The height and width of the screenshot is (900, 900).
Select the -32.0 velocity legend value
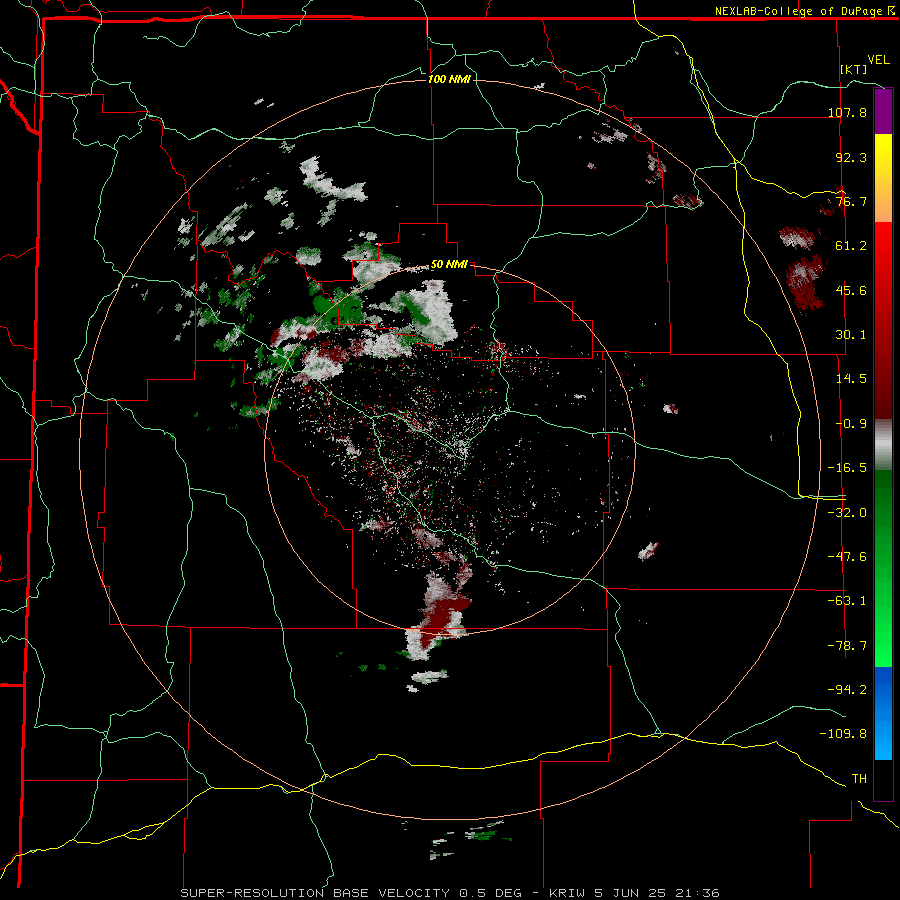pos(847,513)
